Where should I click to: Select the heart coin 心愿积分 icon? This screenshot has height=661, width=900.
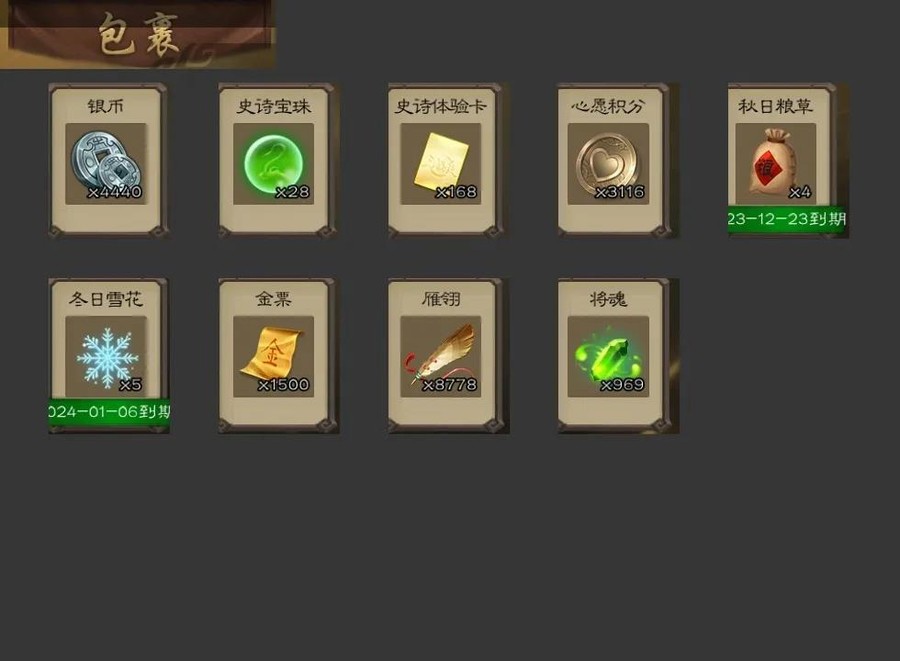coord(608,164)
